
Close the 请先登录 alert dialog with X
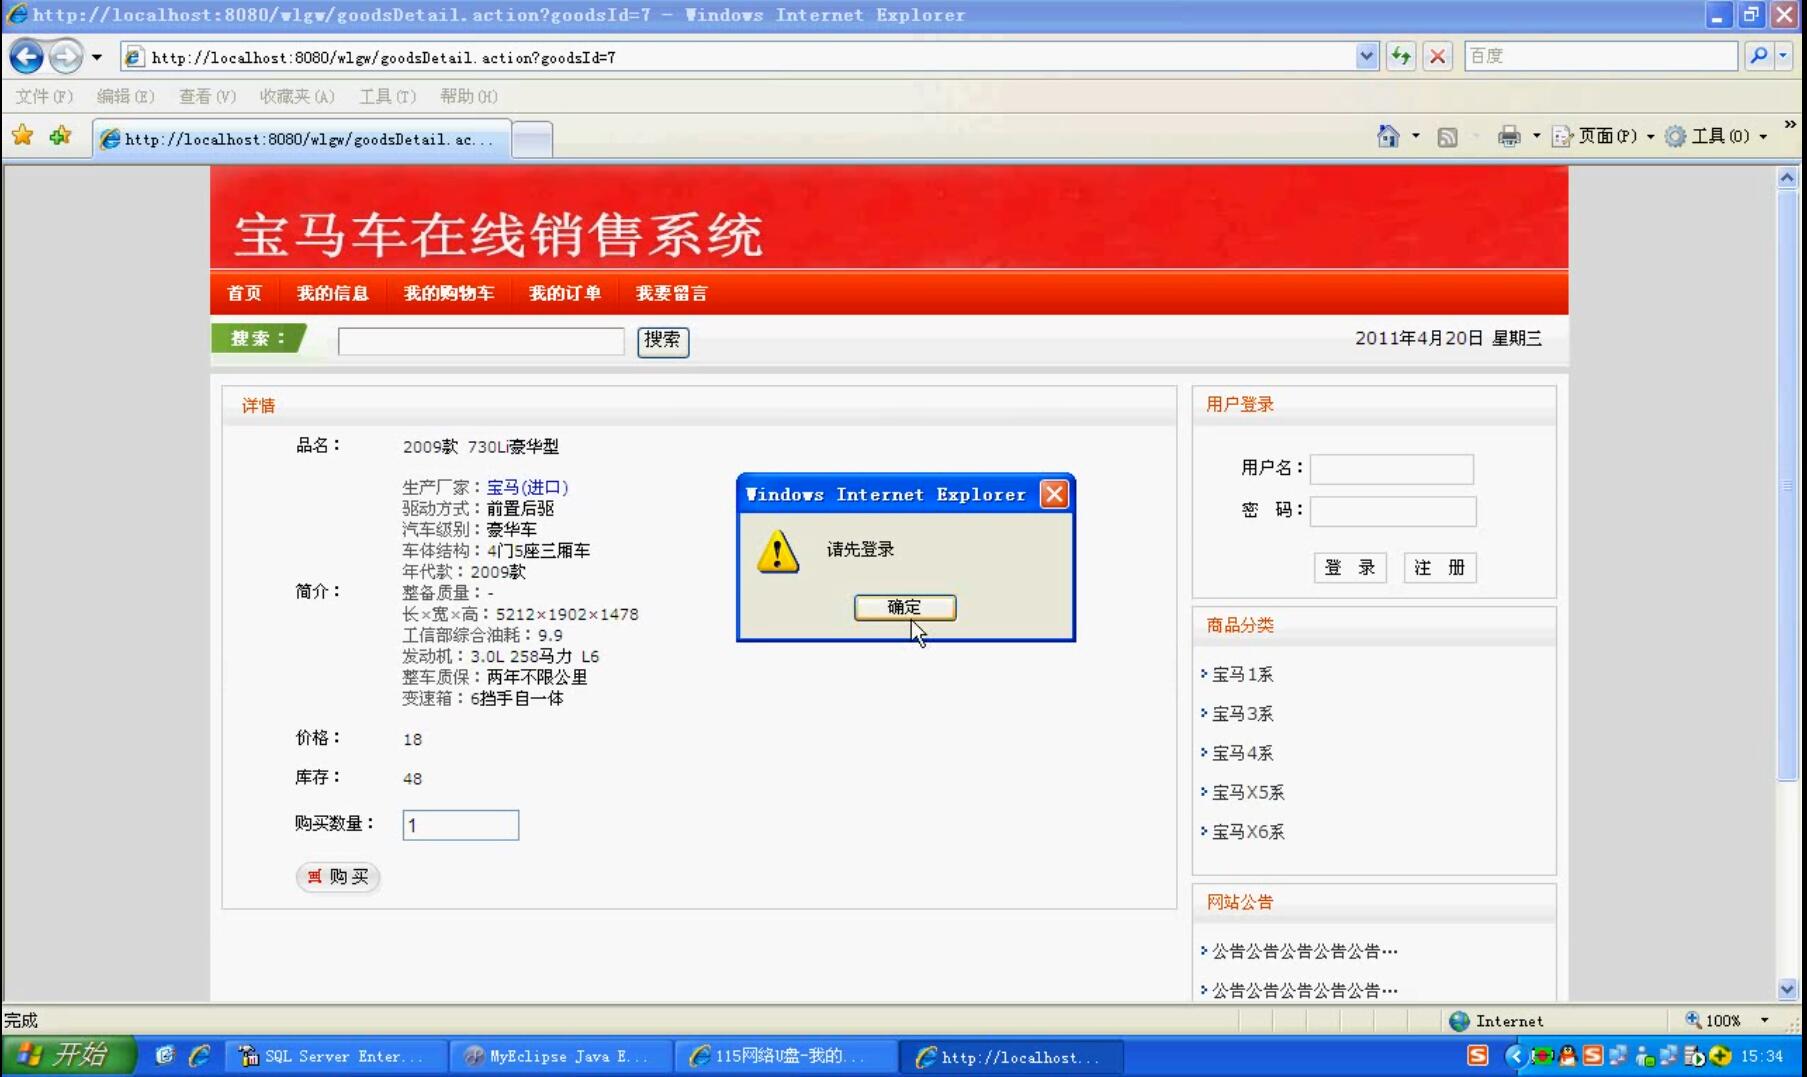click(1054, 494)
